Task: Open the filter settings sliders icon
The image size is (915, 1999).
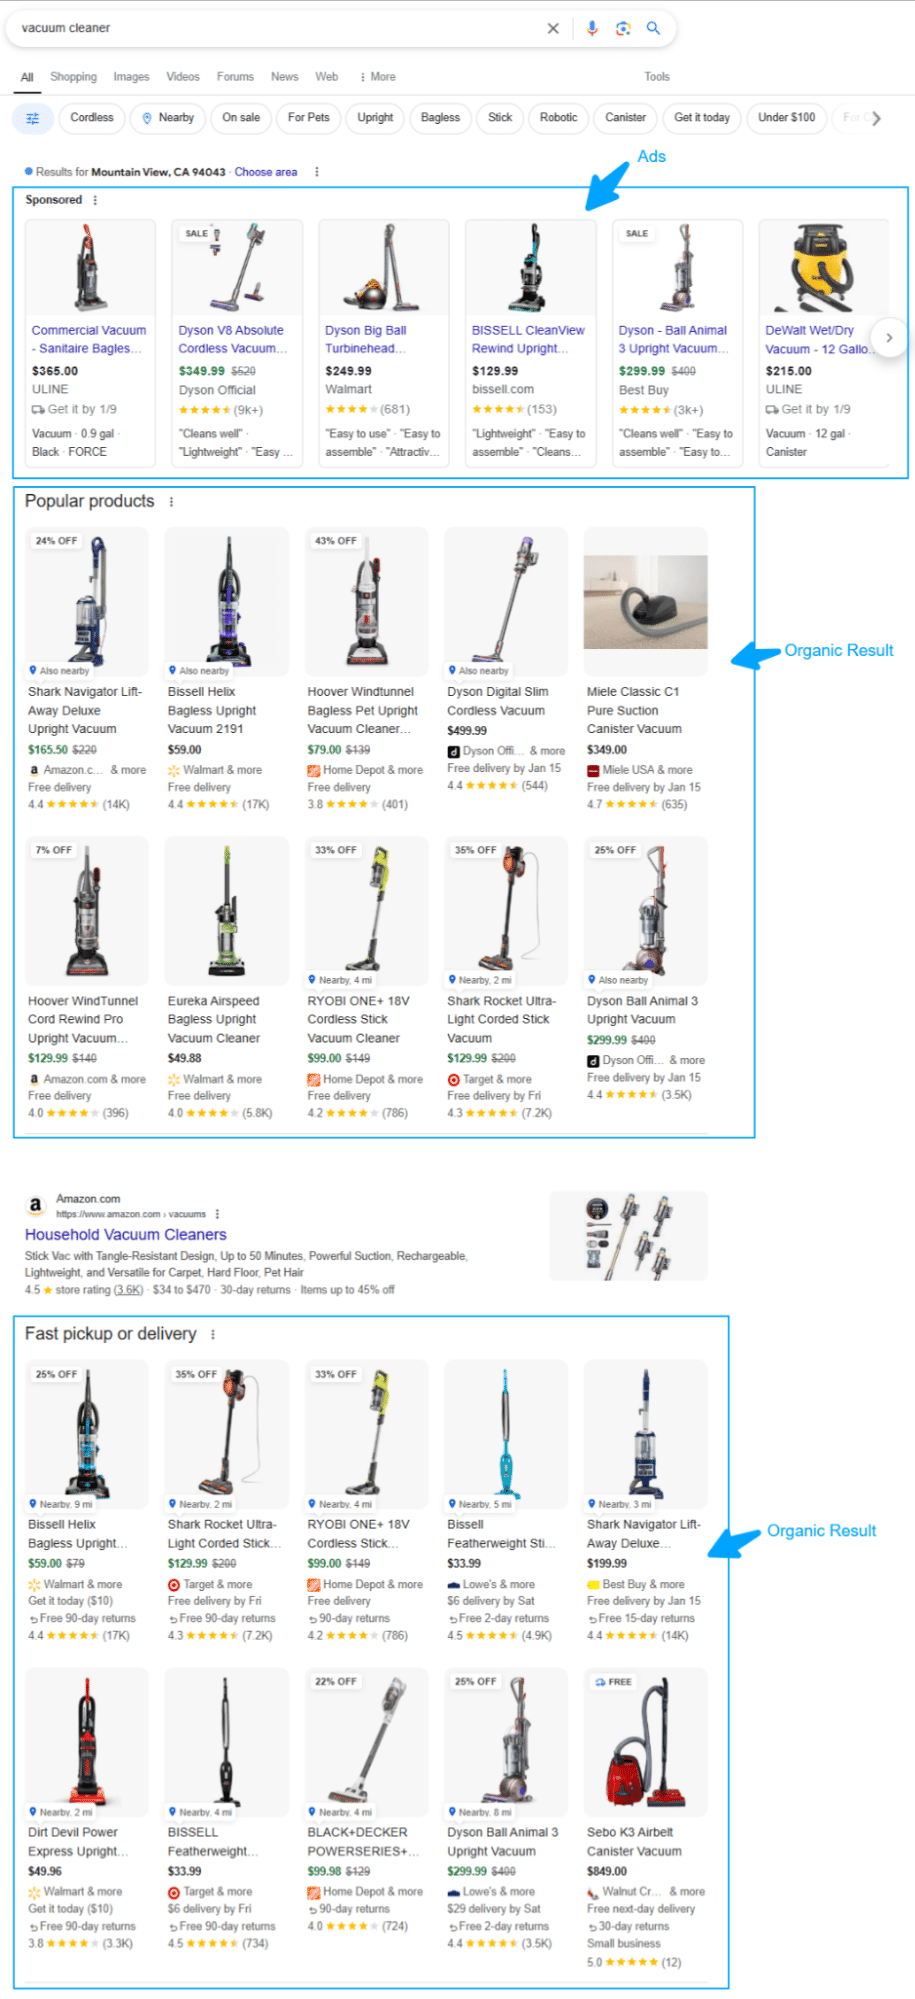Action: 33,118
